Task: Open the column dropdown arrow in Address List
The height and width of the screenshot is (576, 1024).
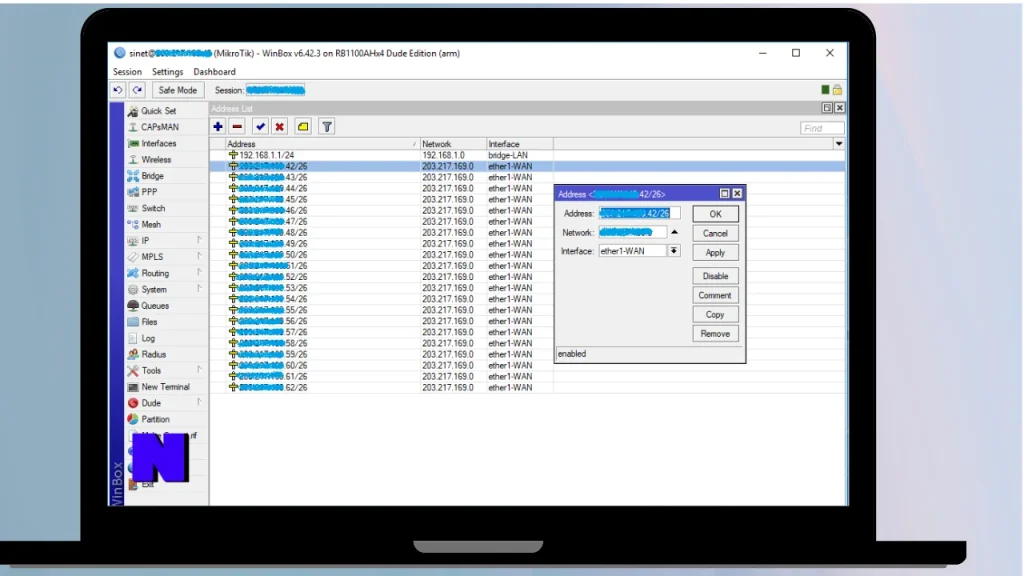Action: tap(839, 144)
